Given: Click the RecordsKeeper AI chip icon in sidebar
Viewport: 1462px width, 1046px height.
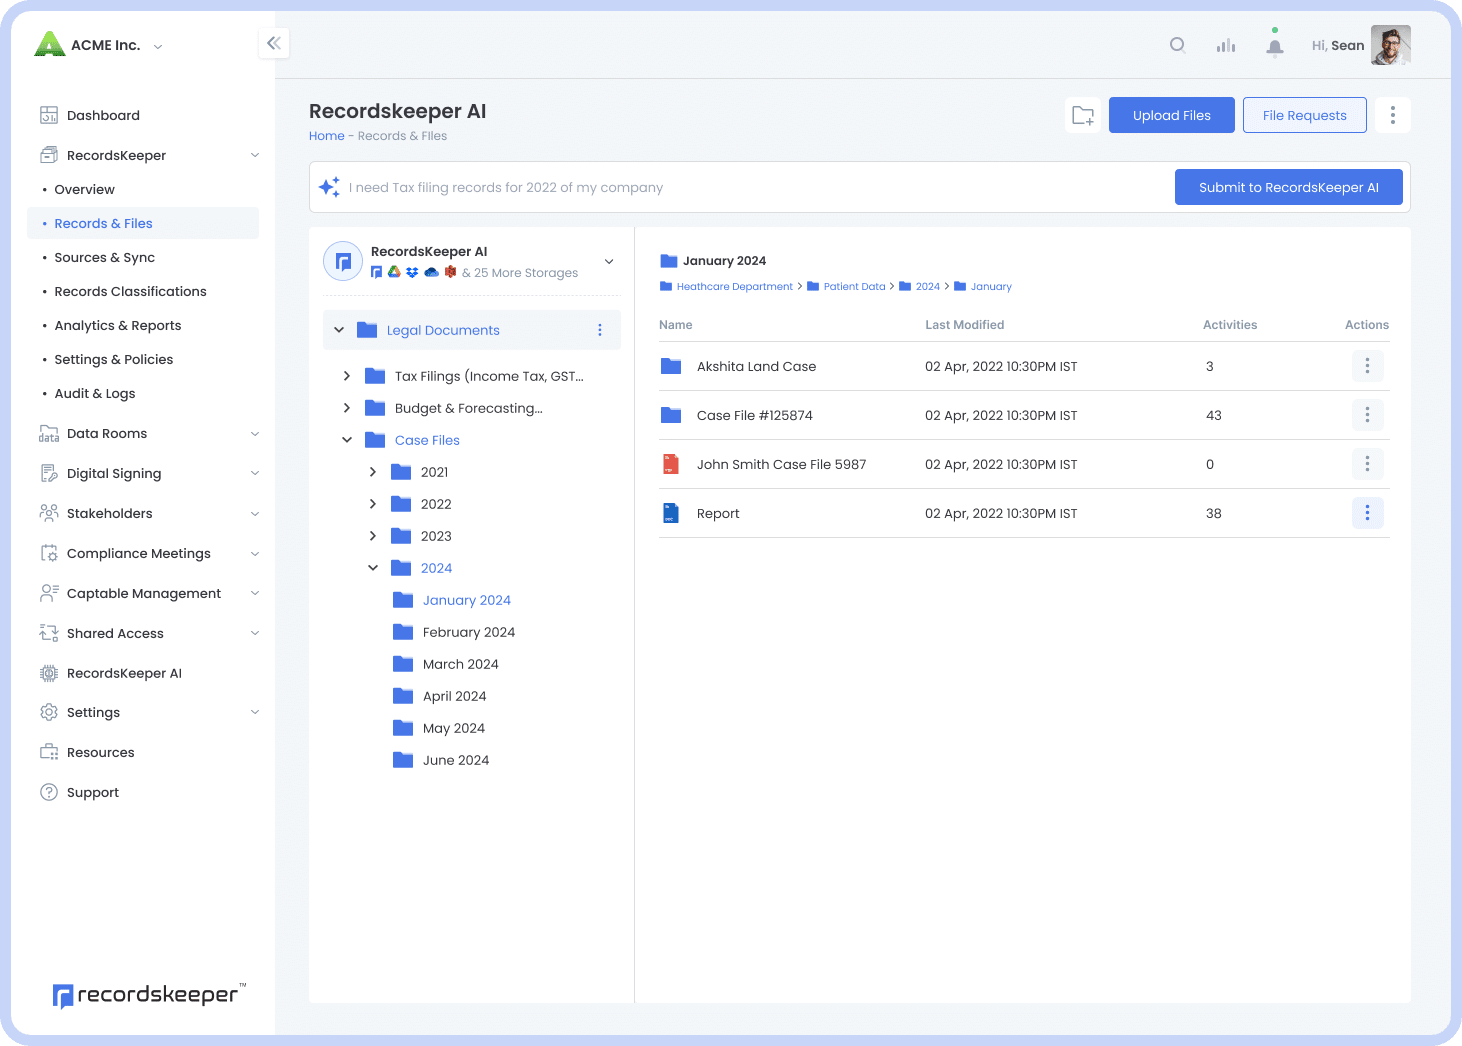Looking at the screenshot, I should click(x=49, y=673).
